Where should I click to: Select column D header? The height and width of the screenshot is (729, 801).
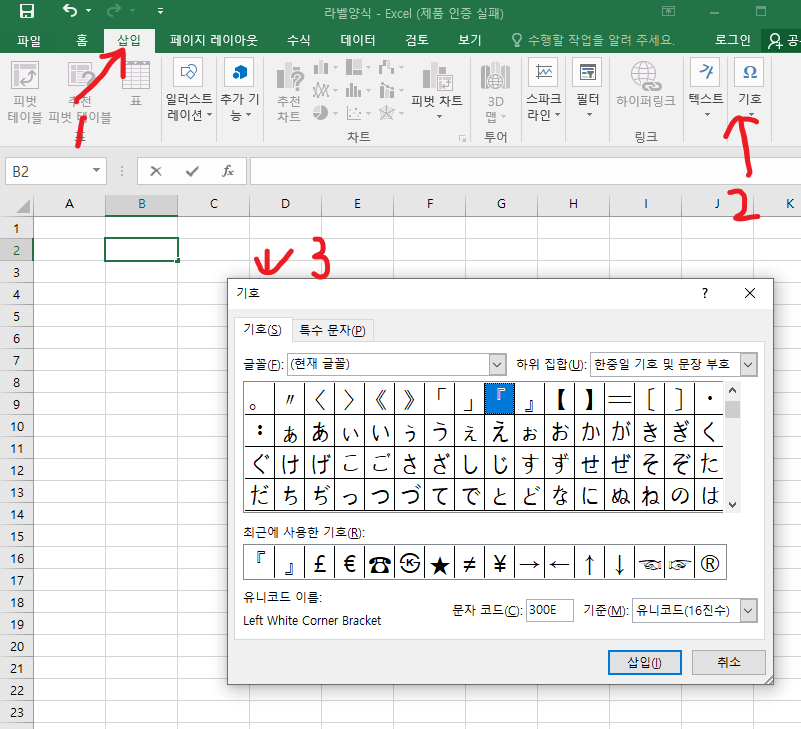[x=285, y=204]
